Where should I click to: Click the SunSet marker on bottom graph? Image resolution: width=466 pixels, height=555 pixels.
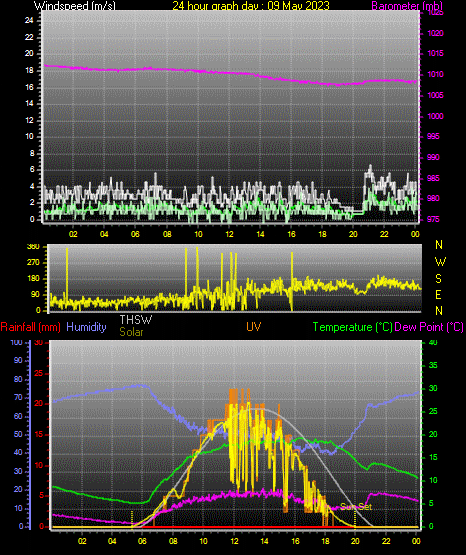pyautogui.click(x=356, y=507)
